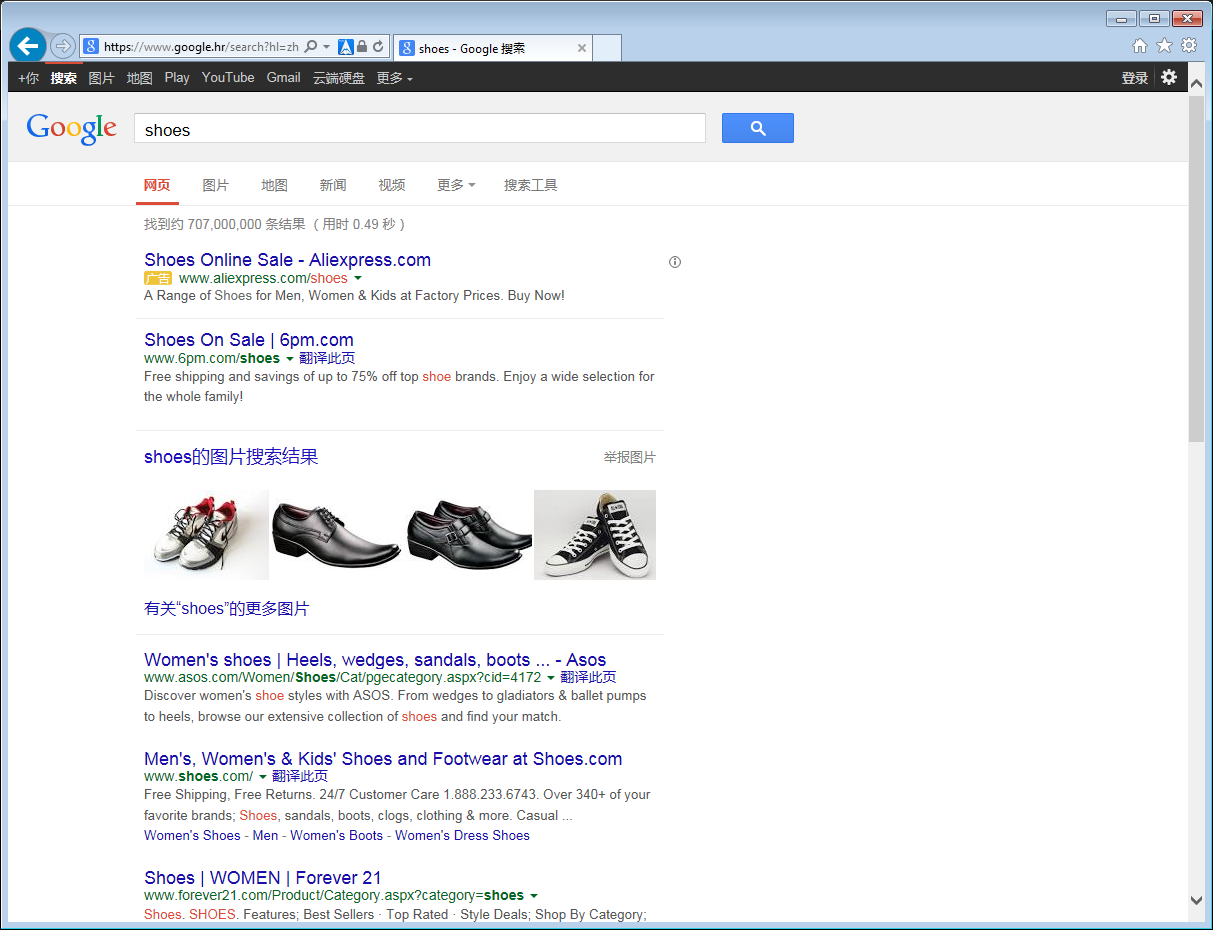Viewport: 1213px width, 930px height.
Task: Open 'Shoes | WOMEN | Forever 21' link
Action: click(263, 878)
